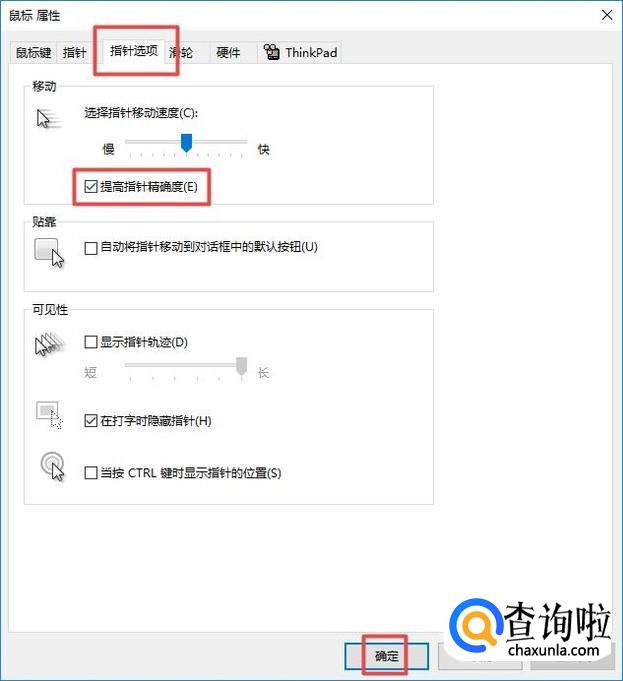The height and width of the screenshot is (681, 623).
Task: Click the pointer trail length slider thumb
Action: tap(242, 366)
